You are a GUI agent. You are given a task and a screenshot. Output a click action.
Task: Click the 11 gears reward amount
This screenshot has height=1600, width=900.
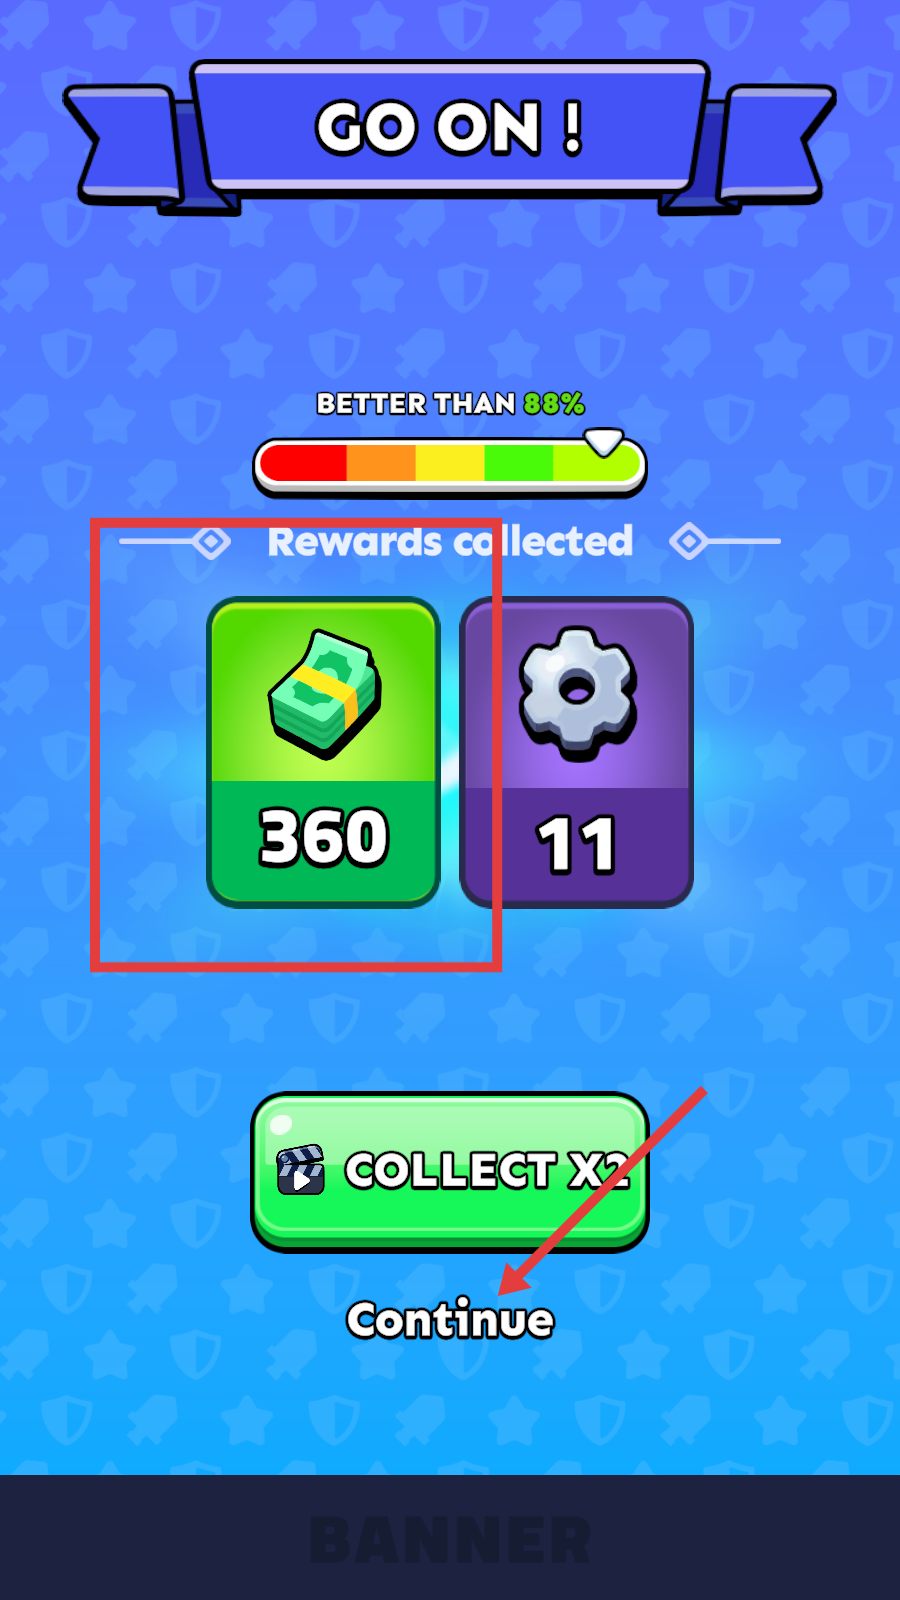click(x=577, y=846)
